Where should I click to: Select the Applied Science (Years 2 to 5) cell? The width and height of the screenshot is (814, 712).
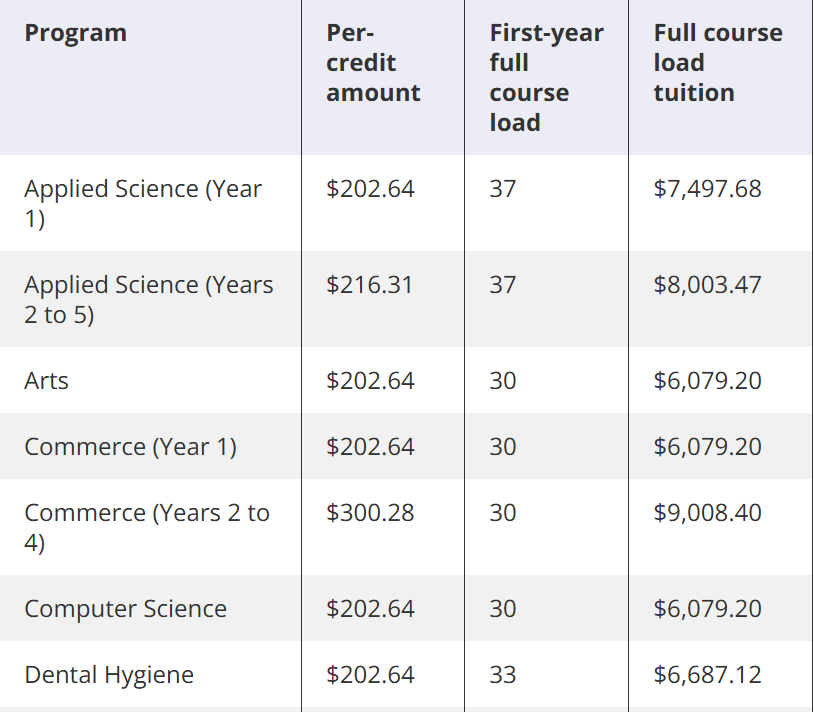[148, 299]
